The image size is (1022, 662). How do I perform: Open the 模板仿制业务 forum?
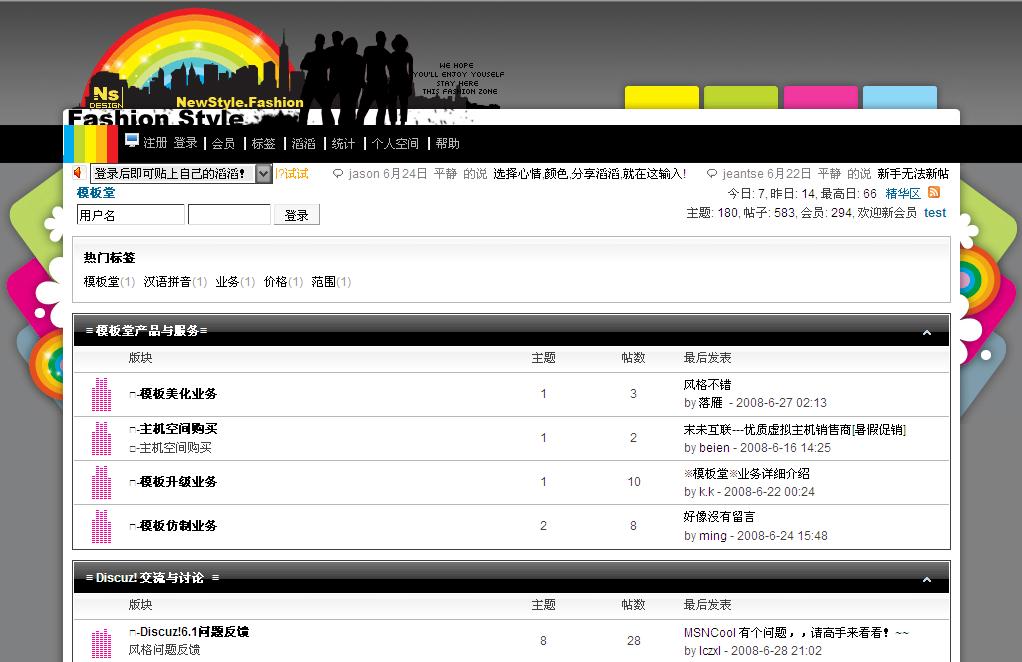[x=178, y=526]
